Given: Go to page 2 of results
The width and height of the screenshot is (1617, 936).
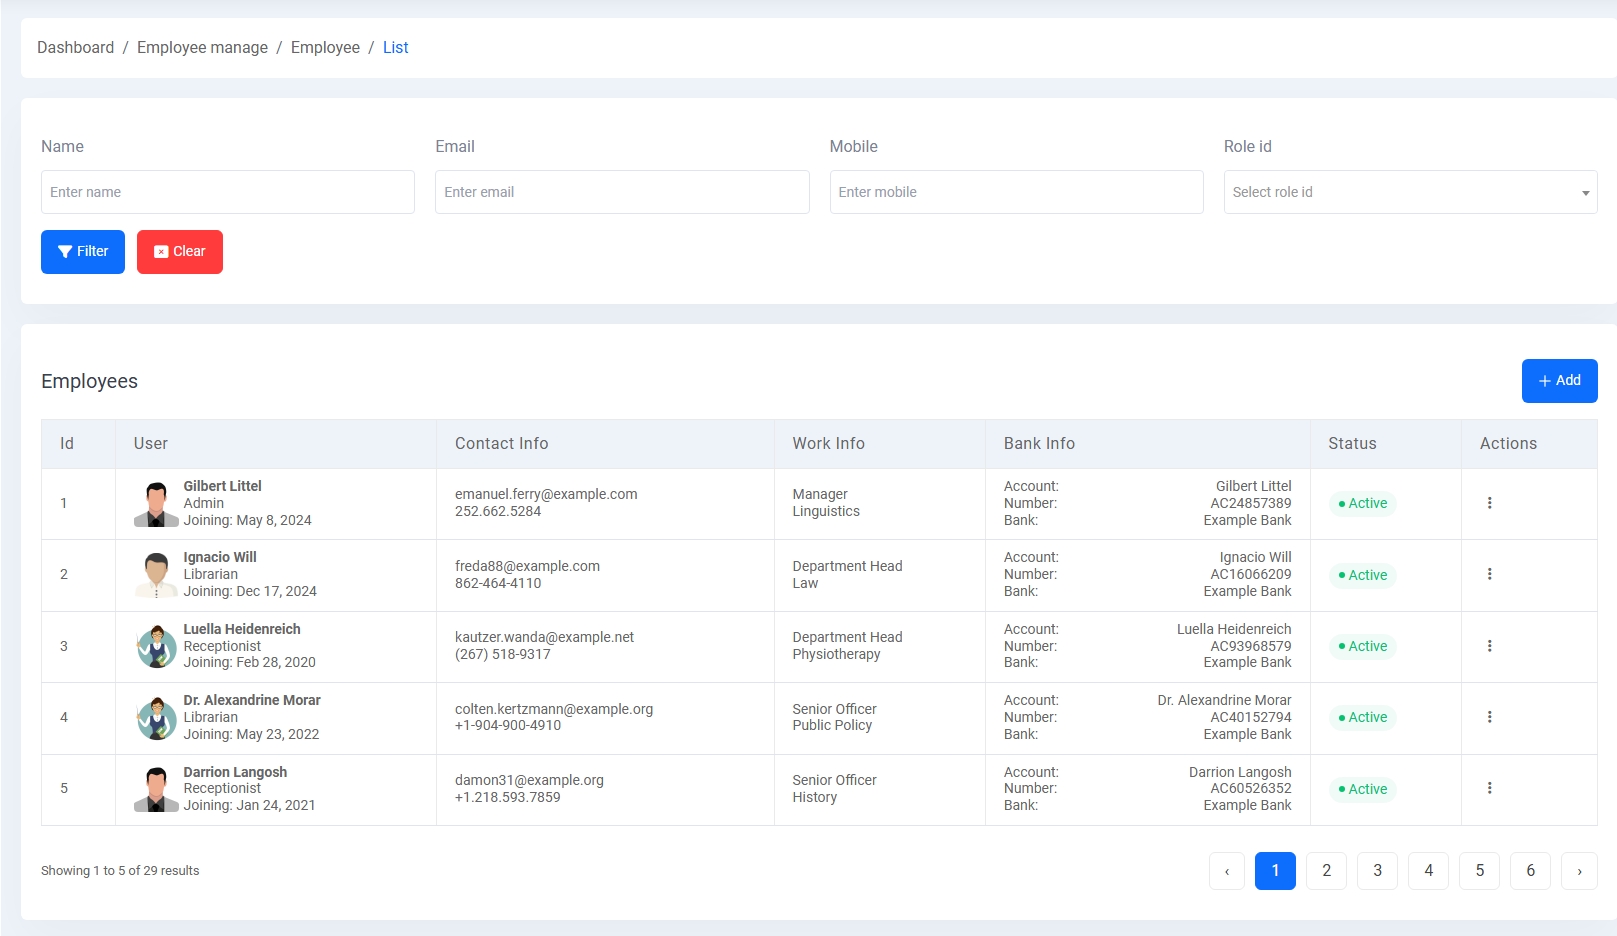Looking at the screenshot, I should (1326, 871).
